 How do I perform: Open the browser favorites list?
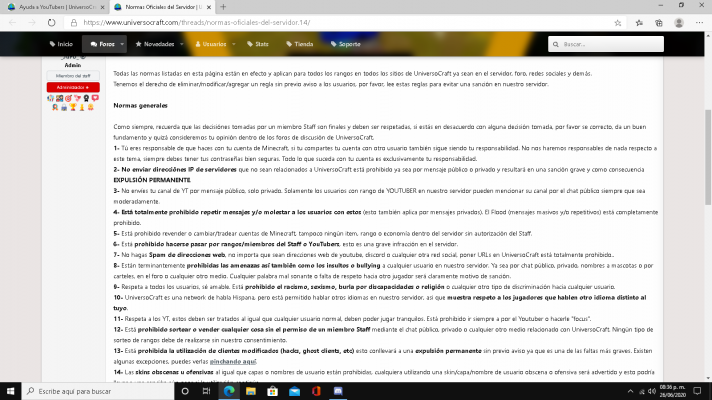click(639, 23)
